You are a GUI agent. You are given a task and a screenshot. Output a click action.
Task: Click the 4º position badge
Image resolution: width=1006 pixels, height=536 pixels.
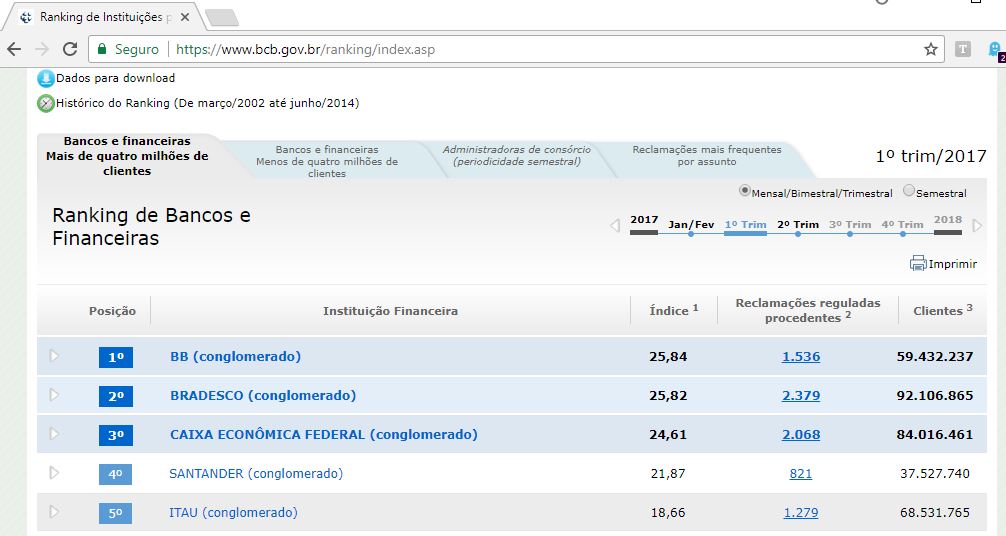tap(115, 474)
